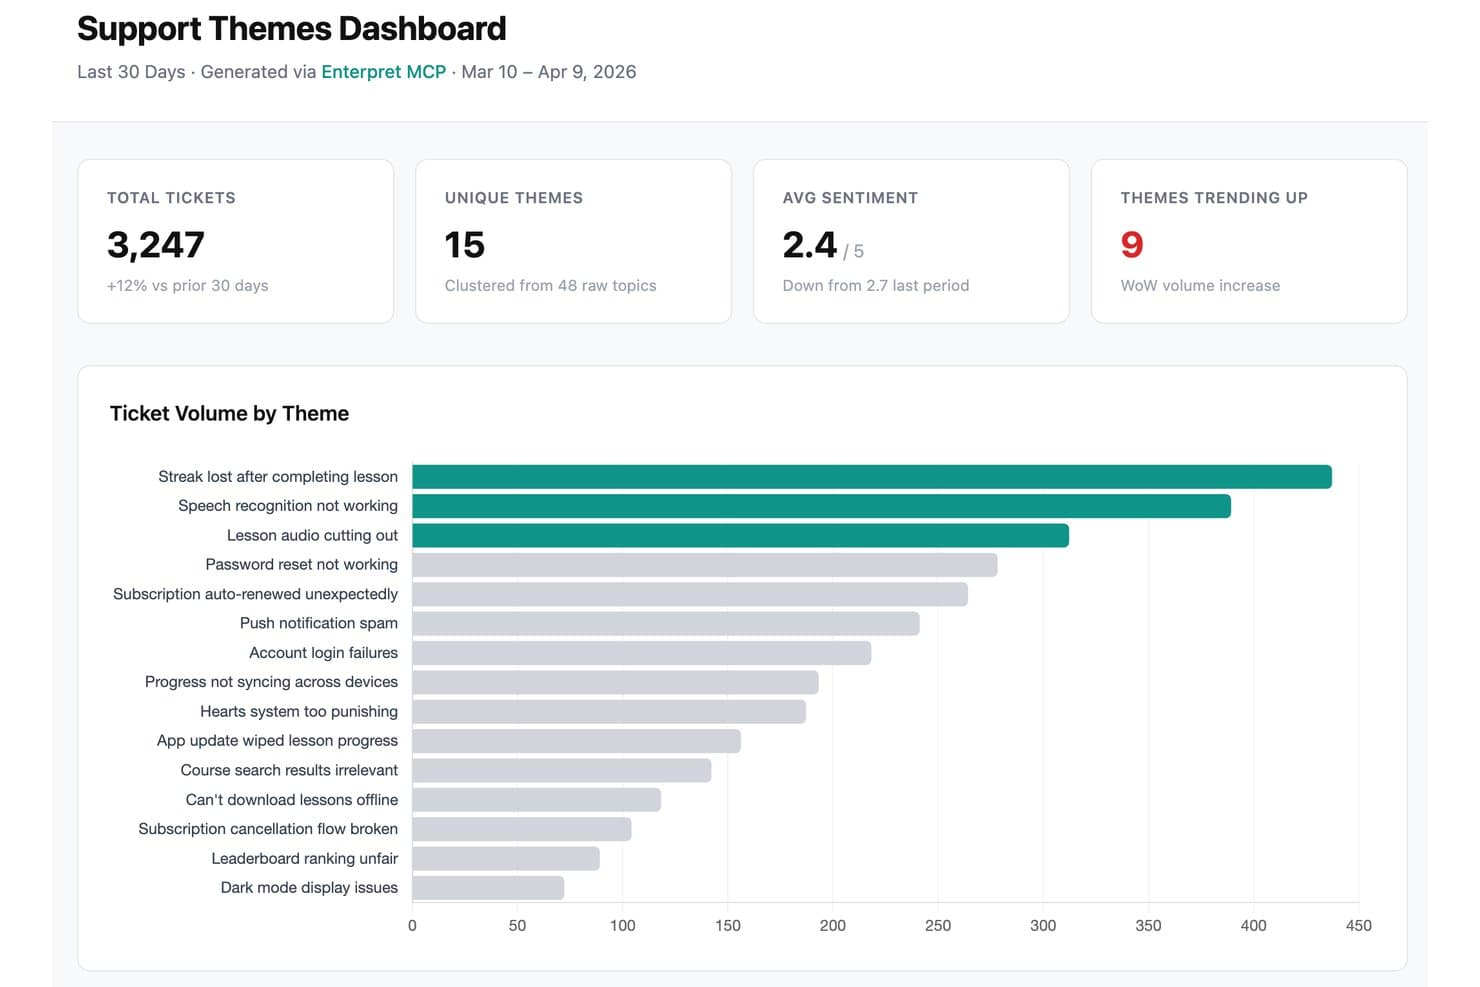The height and width of the screenshot is (987, 1480).
Task: Open the Avg Sentiment card
Action: [911, 241]
